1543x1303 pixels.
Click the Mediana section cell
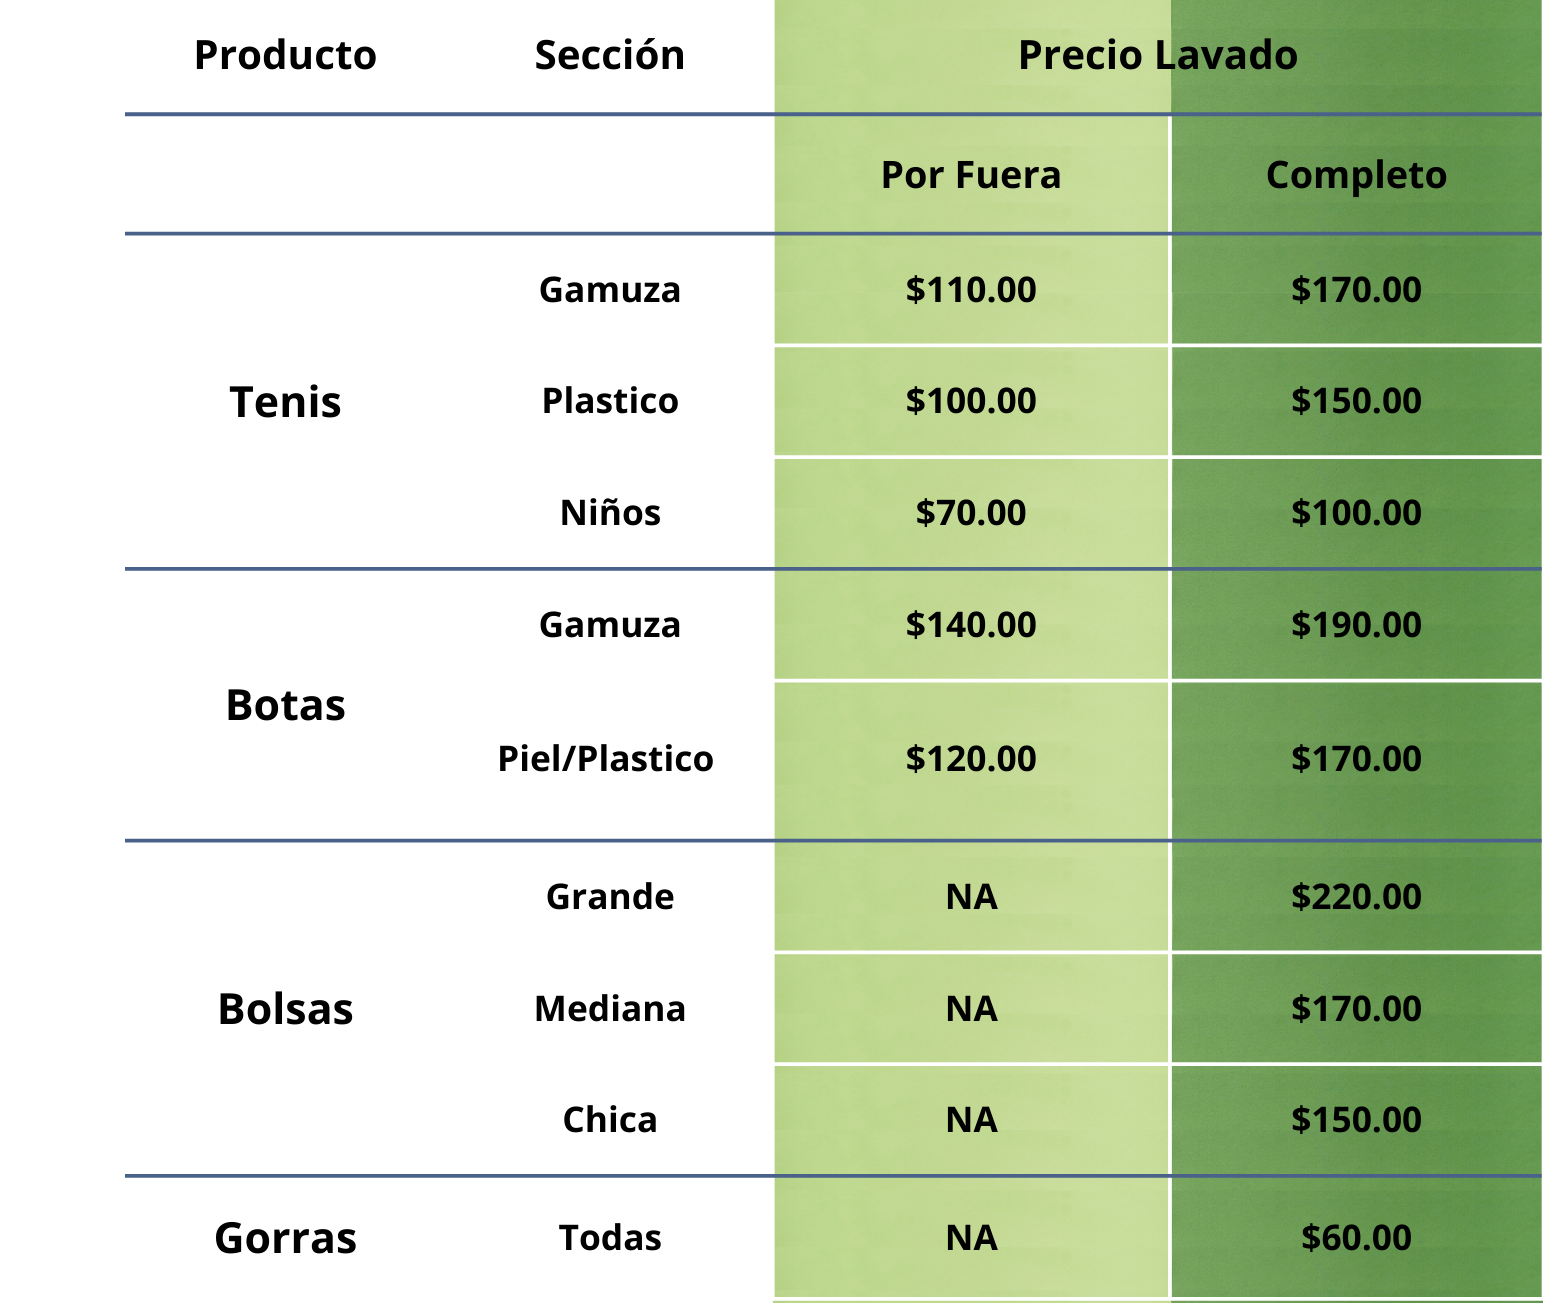pyautogui.click(x=610, y=1009)
